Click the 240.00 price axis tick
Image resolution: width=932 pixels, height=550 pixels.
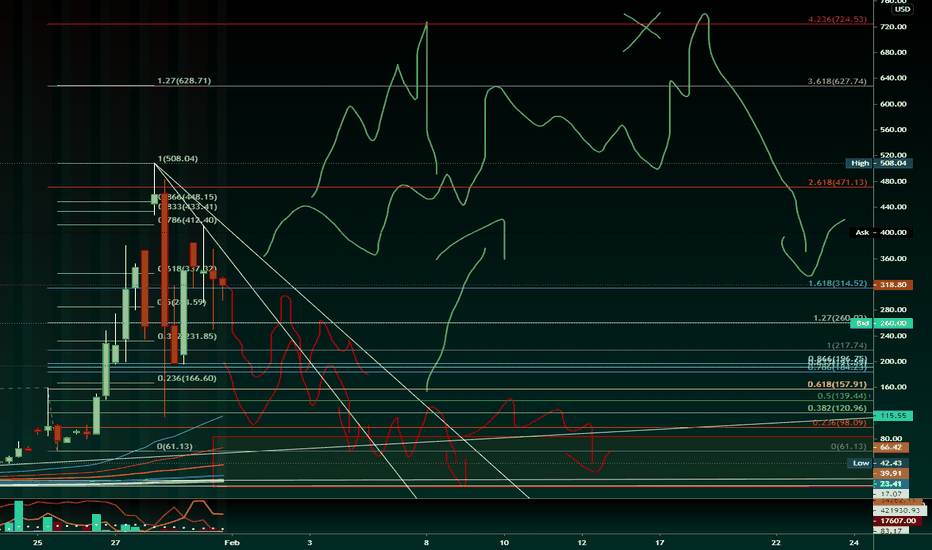pyautogui.click(x=893, y=336)
